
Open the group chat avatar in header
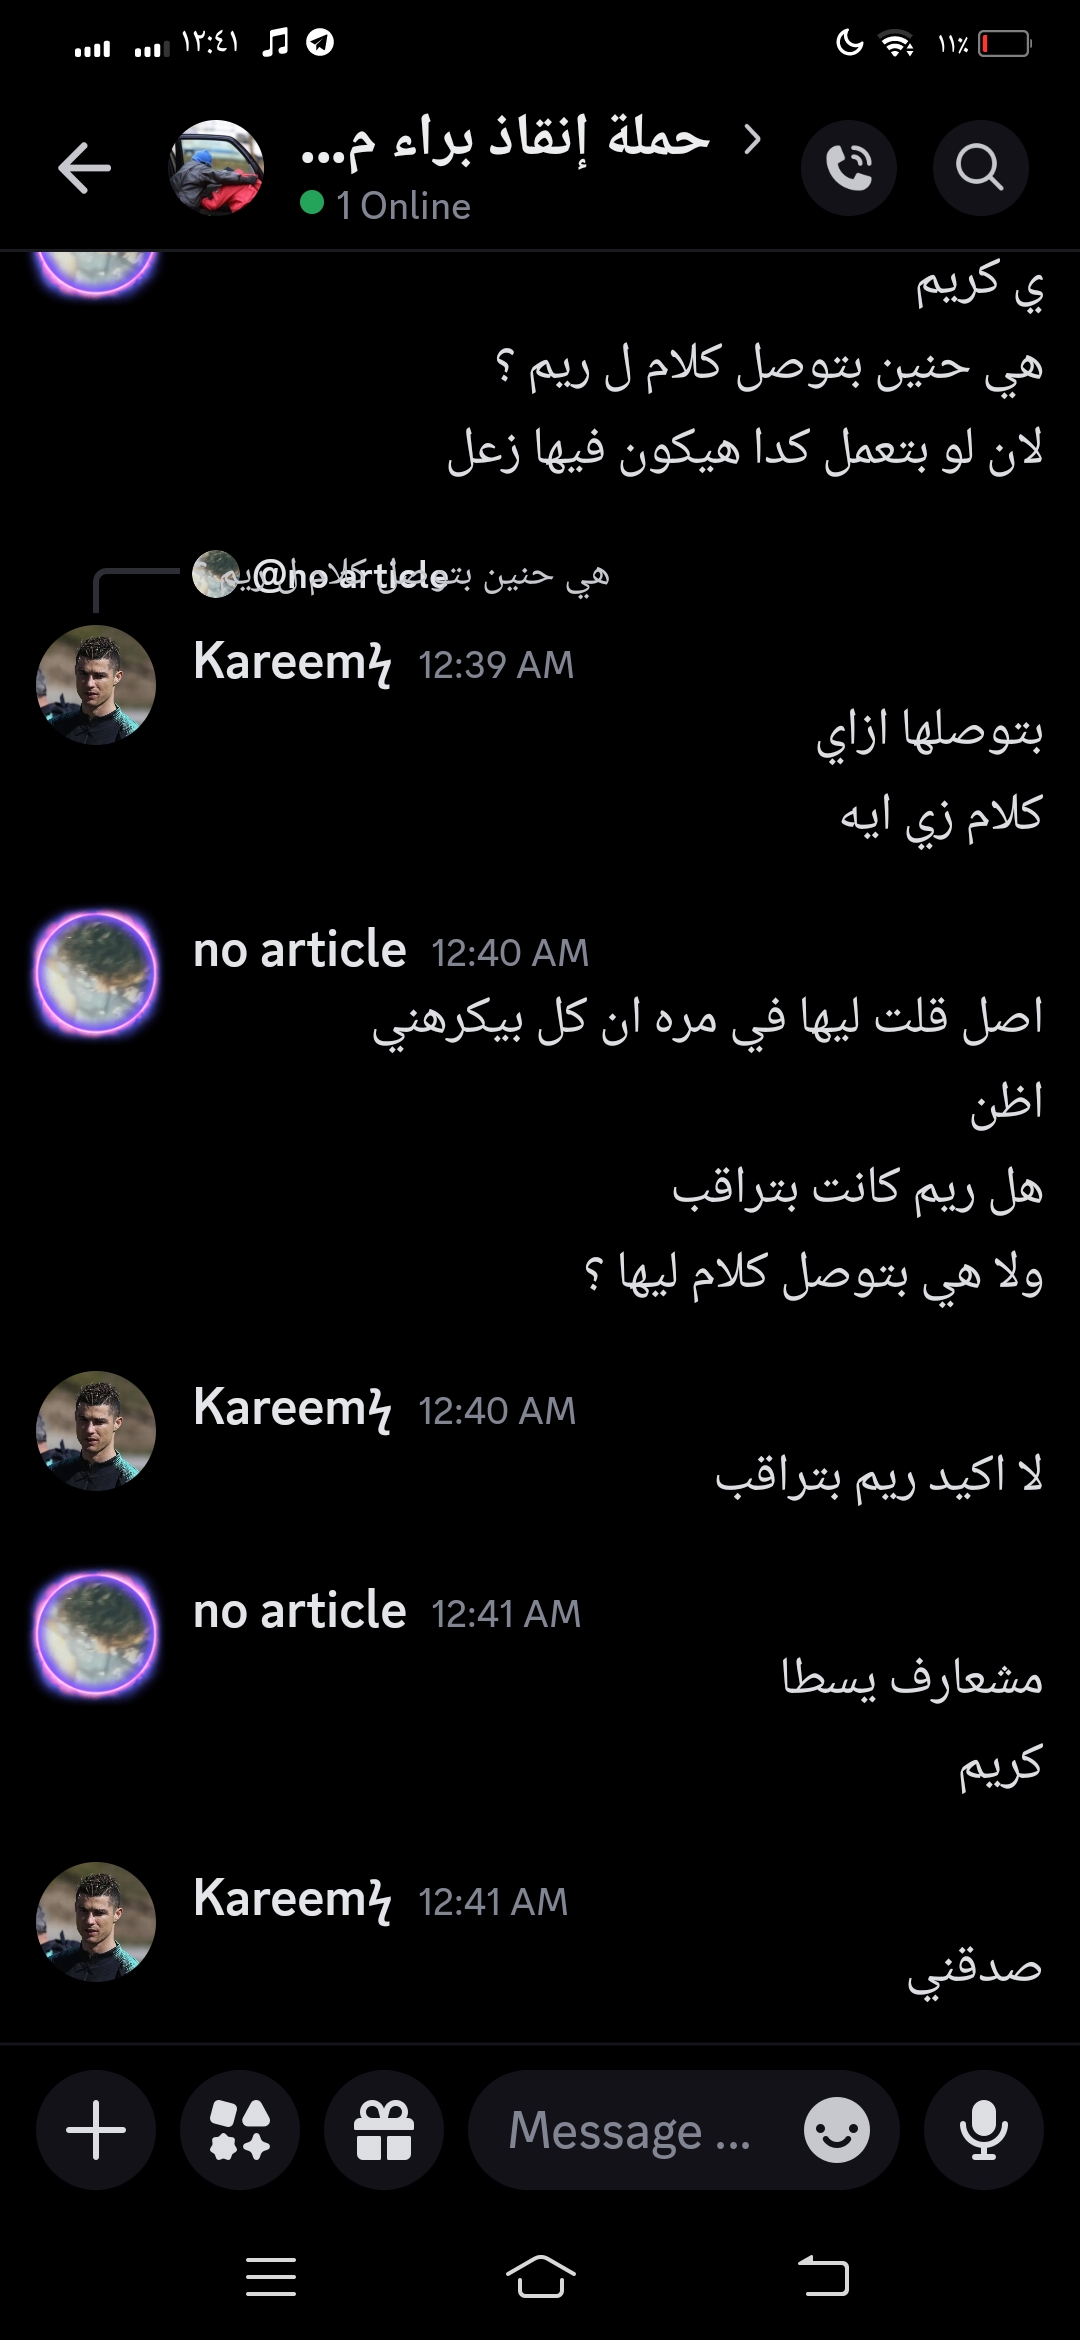(216, 167)
